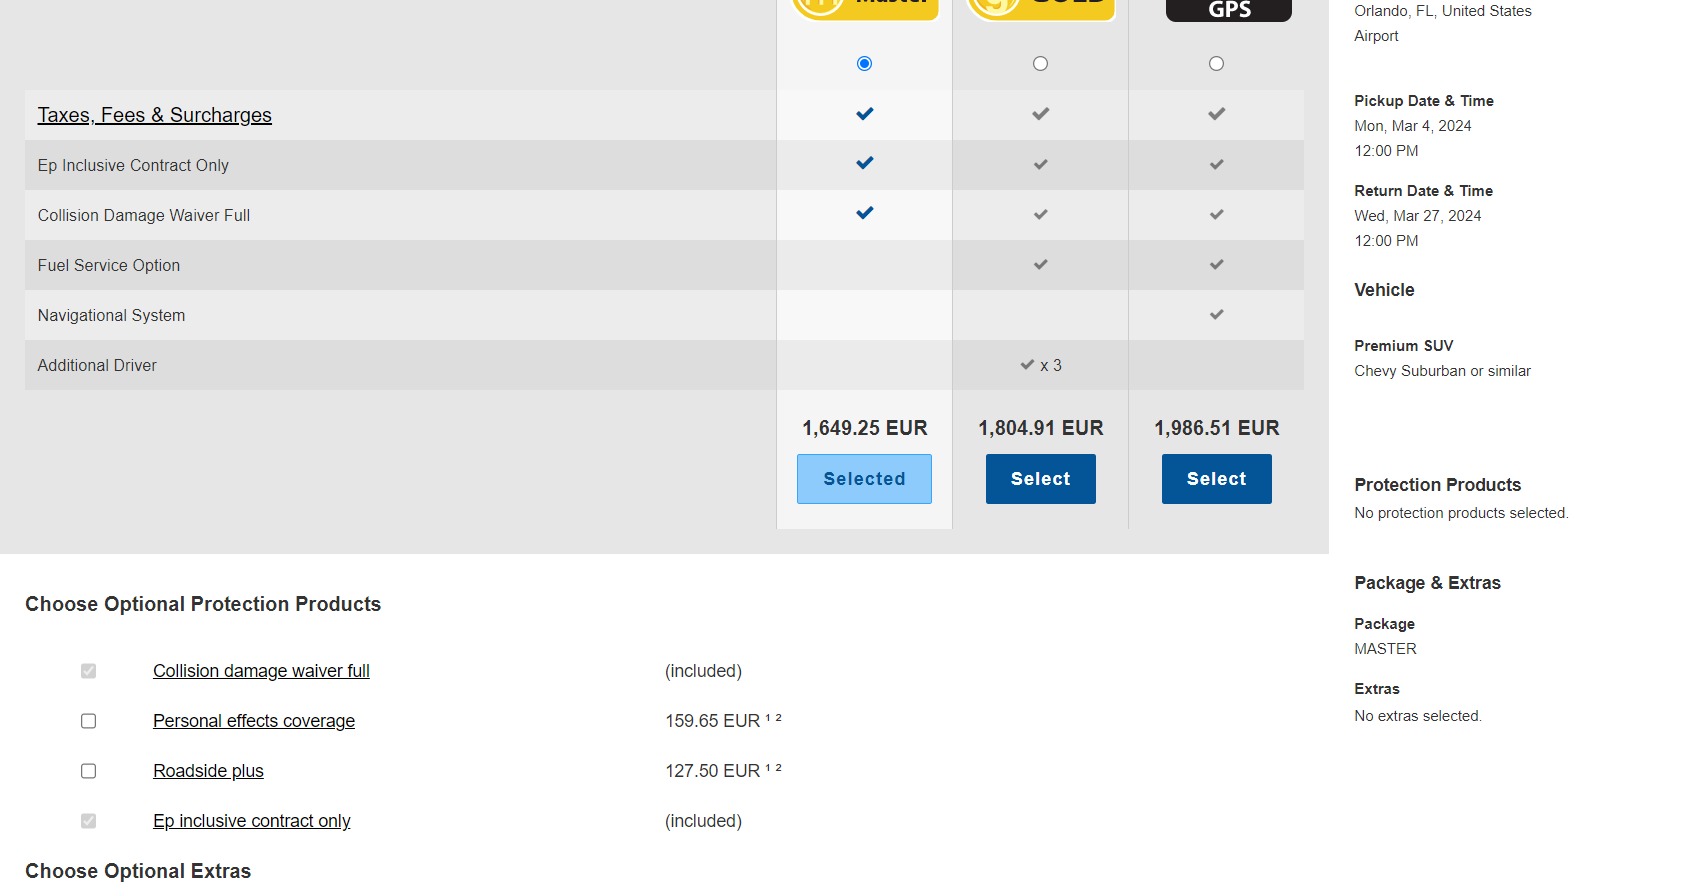Viewport: 1681px width, 890px height.
Task: Click the blue Taxes checkmark in Master column
Action: [x=864, y=114]
